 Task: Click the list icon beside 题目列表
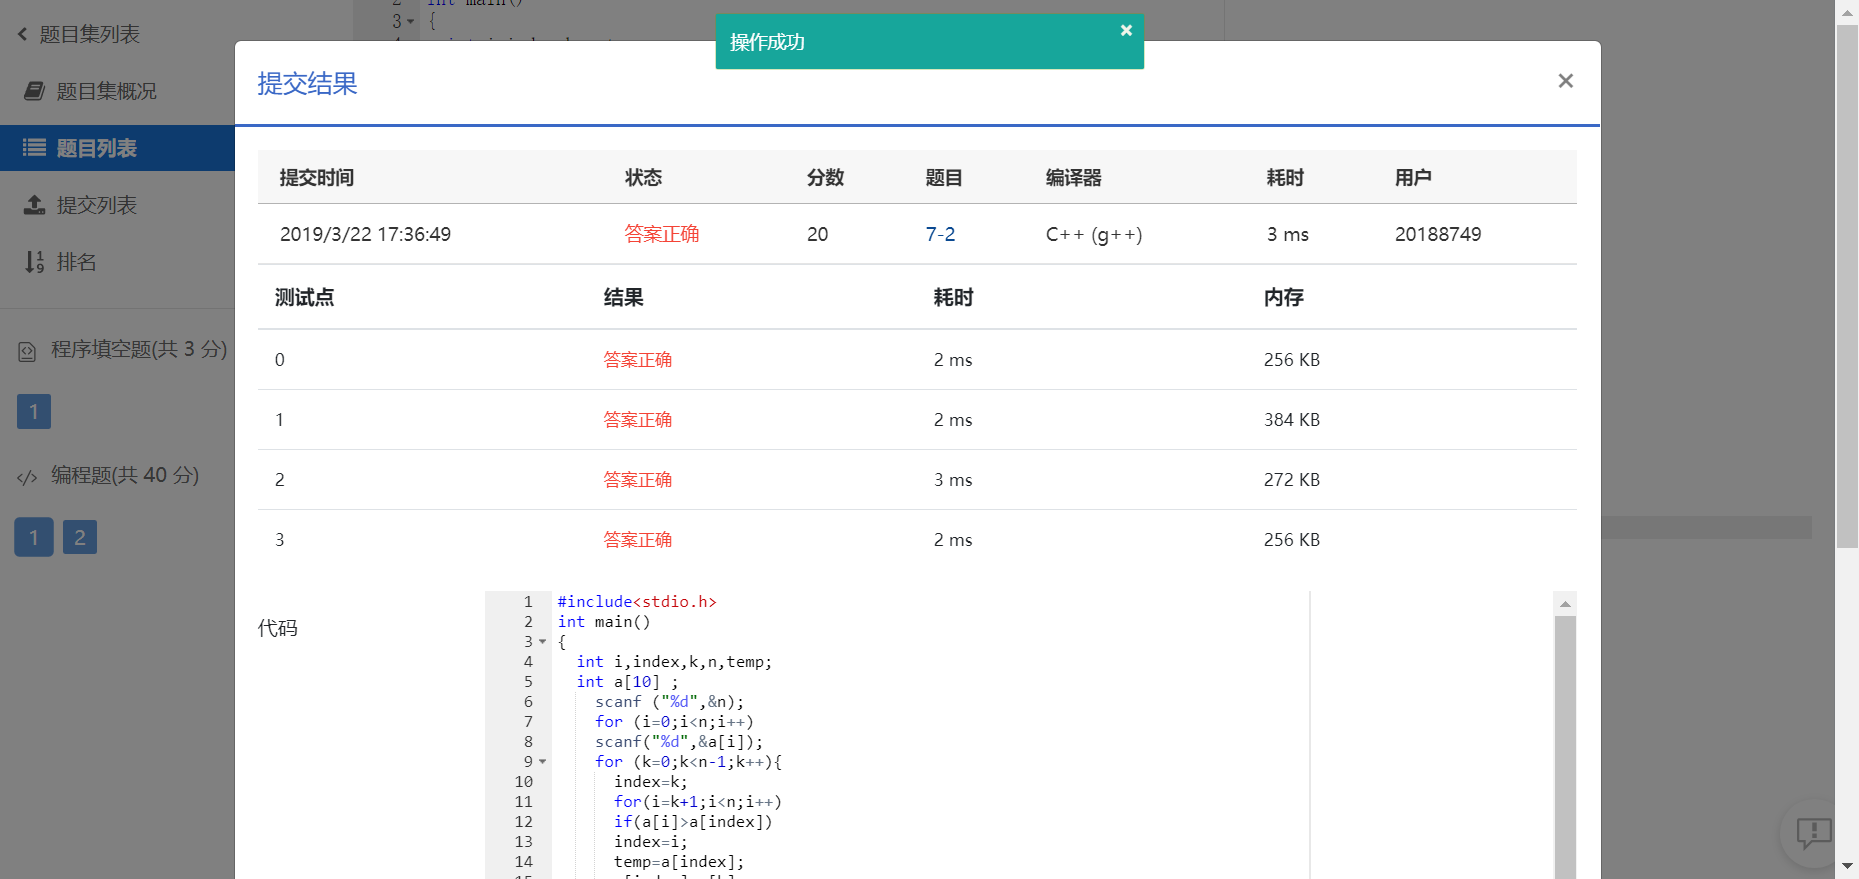34,148
